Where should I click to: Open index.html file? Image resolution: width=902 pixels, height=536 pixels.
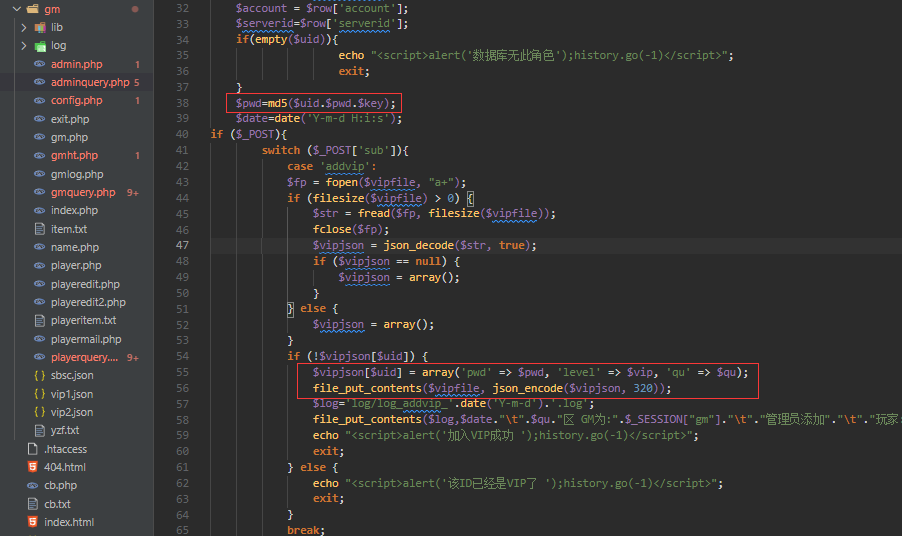click(69, 522)
